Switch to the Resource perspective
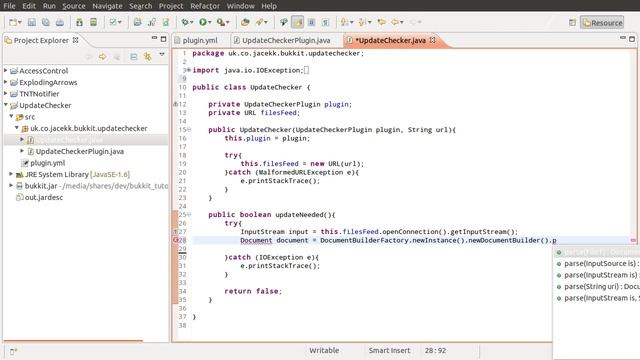This screenshot has height=360, width=640. click(x=602, y=23)
